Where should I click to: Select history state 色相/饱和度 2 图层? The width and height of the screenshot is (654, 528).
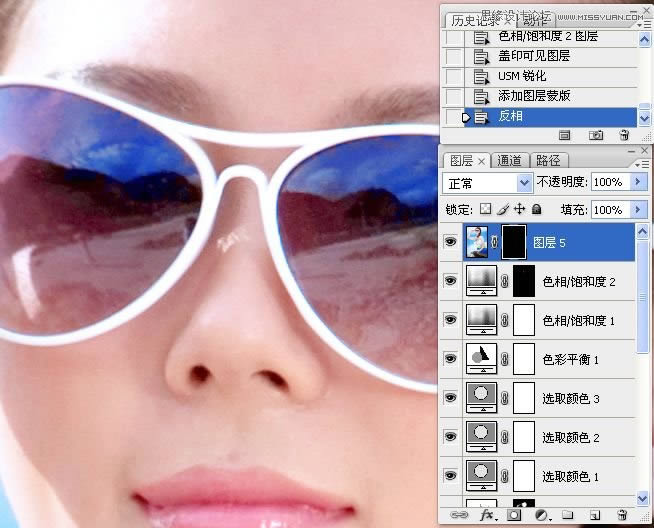[551, 38]
